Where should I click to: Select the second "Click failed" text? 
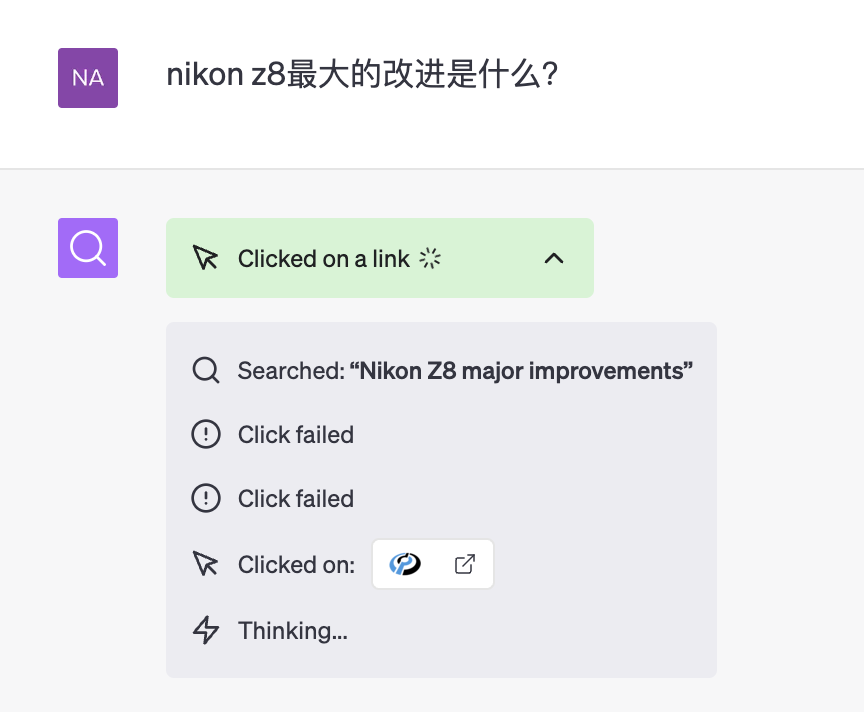click(296, 499)
